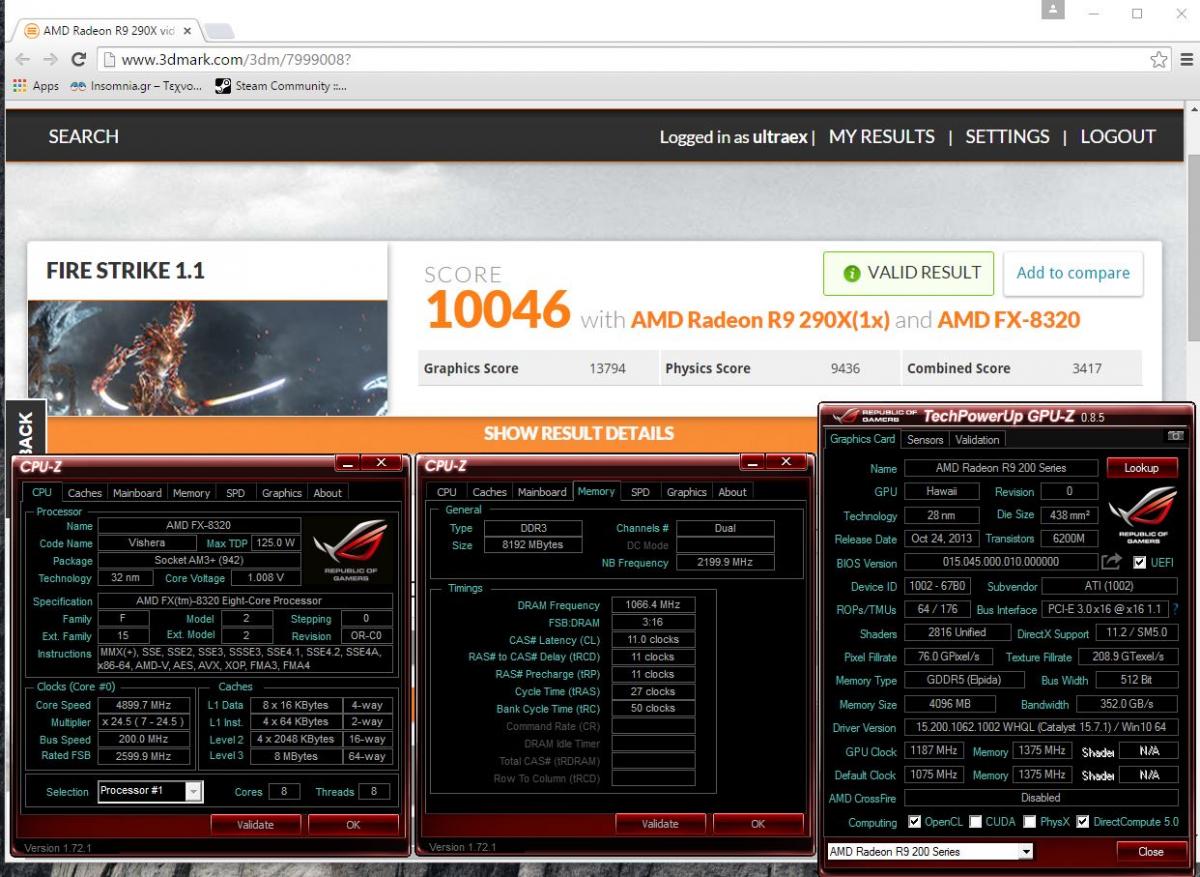Click Chrome's back navigation arrow

click(22, 60)
